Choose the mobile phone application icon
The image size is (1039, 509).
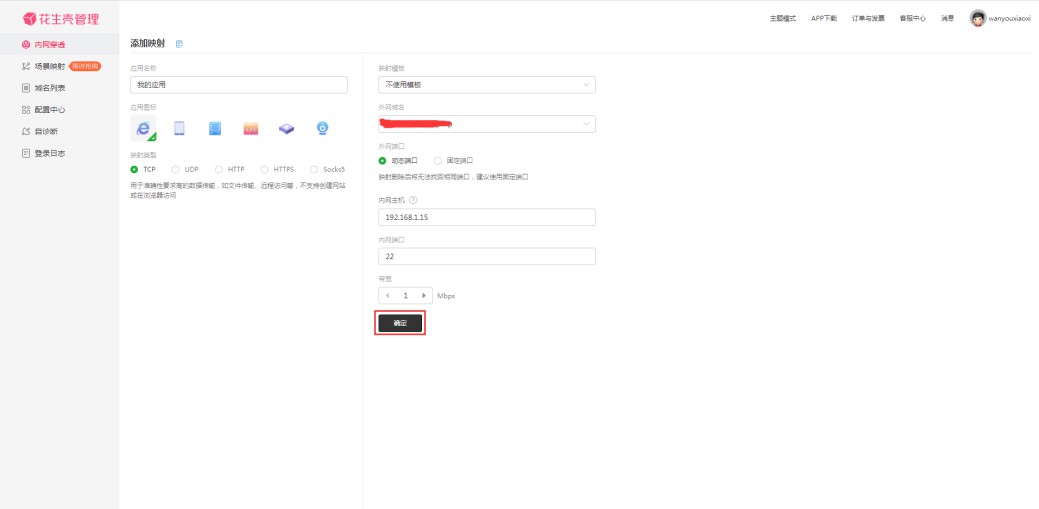pyautogui.click(x=179, y=128)
